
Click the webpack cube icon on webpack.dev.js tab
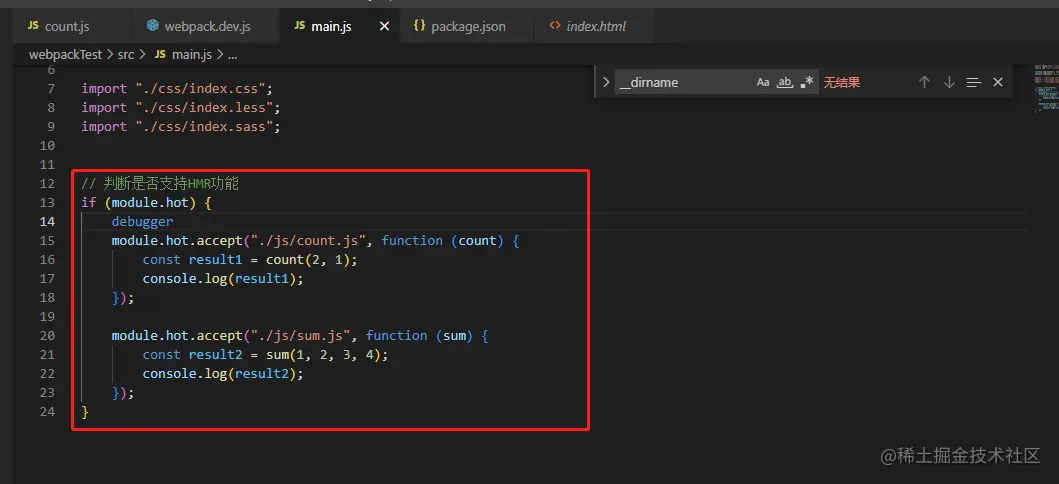point(153,26)
